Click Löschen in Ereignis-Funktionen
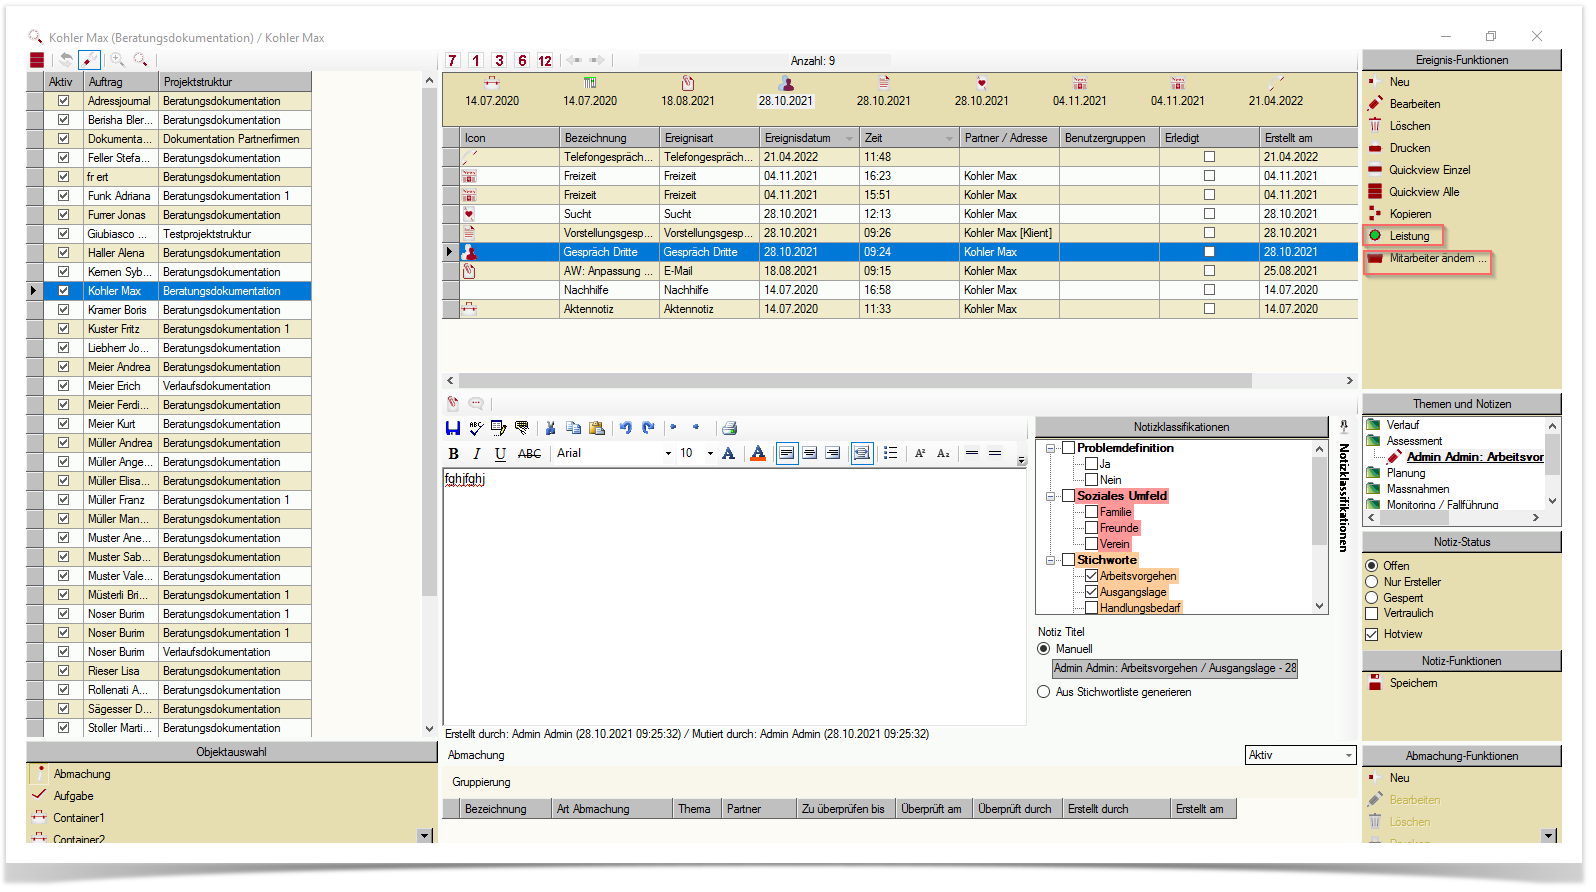The height and width of the screenshot is (892, 1596). [x=1409, y=126]
